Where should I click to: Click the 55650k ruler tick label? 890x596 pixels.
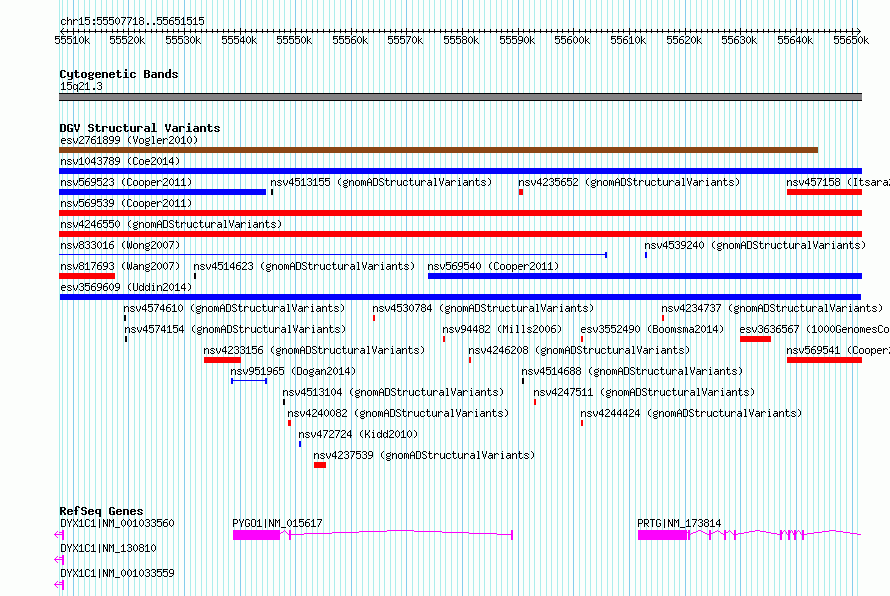(851, 40)
